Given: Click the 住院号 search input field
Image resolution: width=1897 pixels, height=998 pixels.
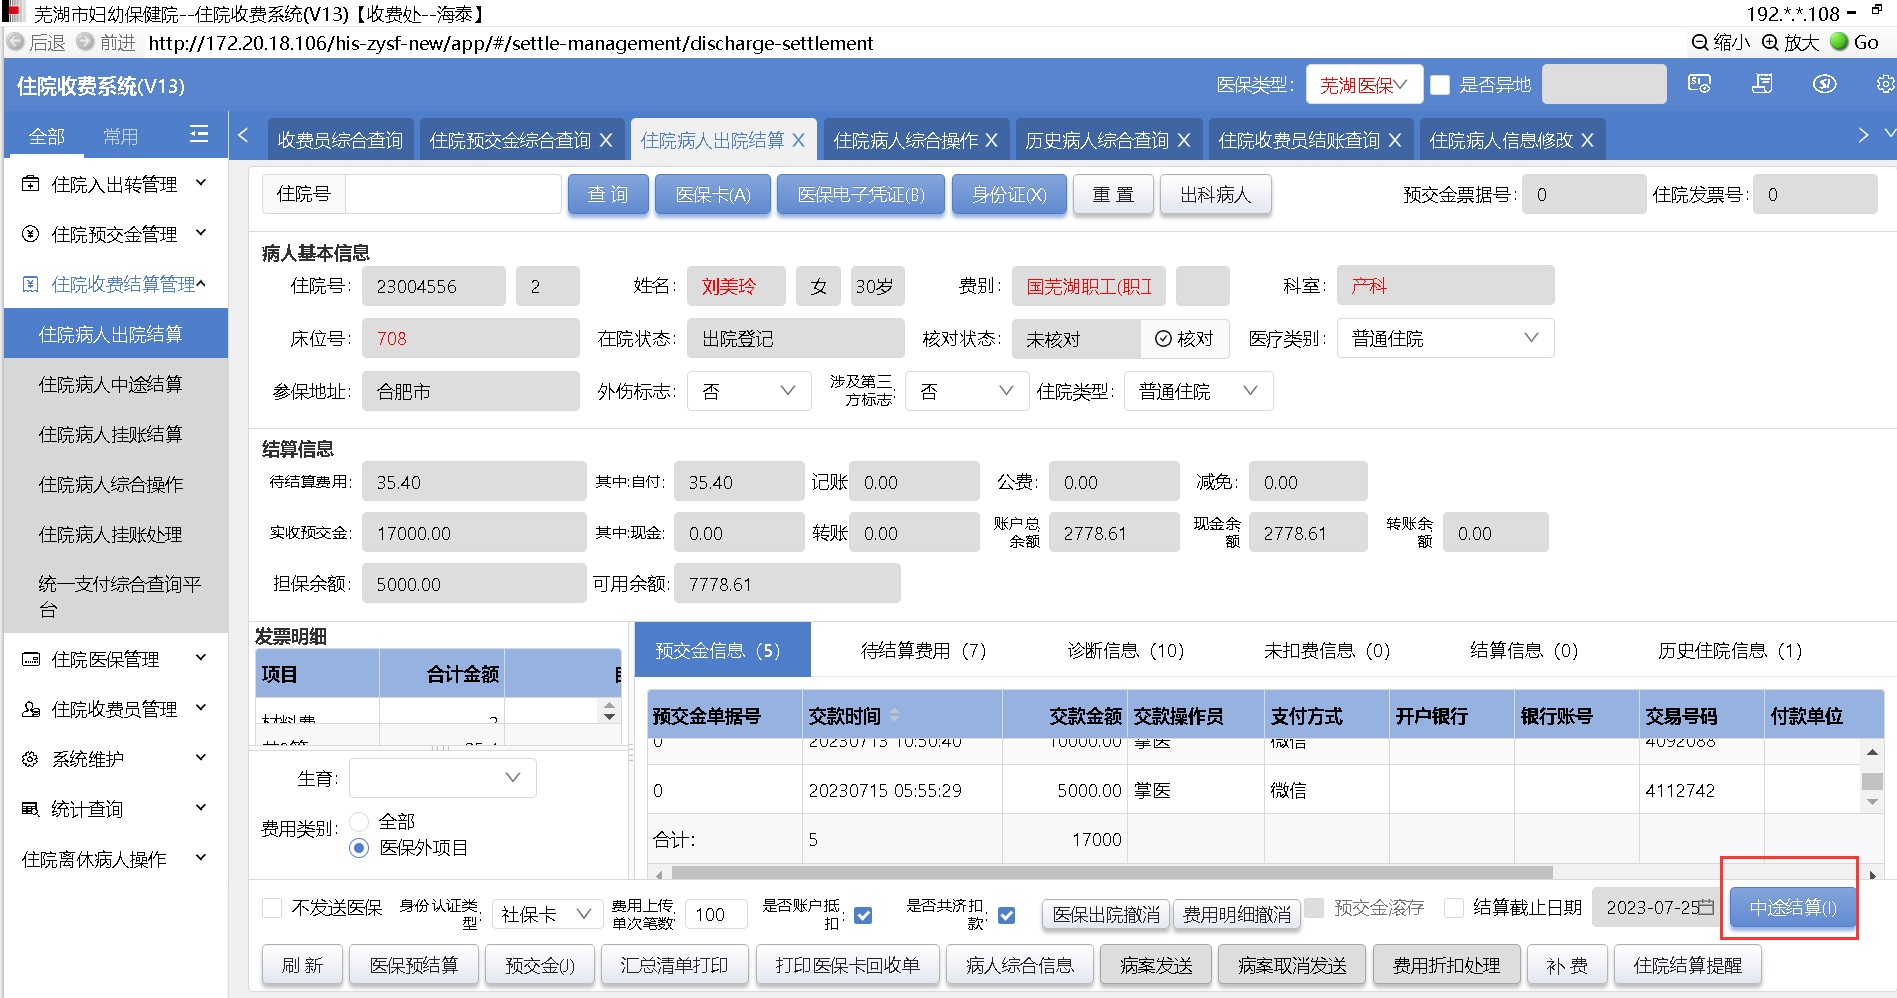Looking at the screenshot, I should [452, 194].
